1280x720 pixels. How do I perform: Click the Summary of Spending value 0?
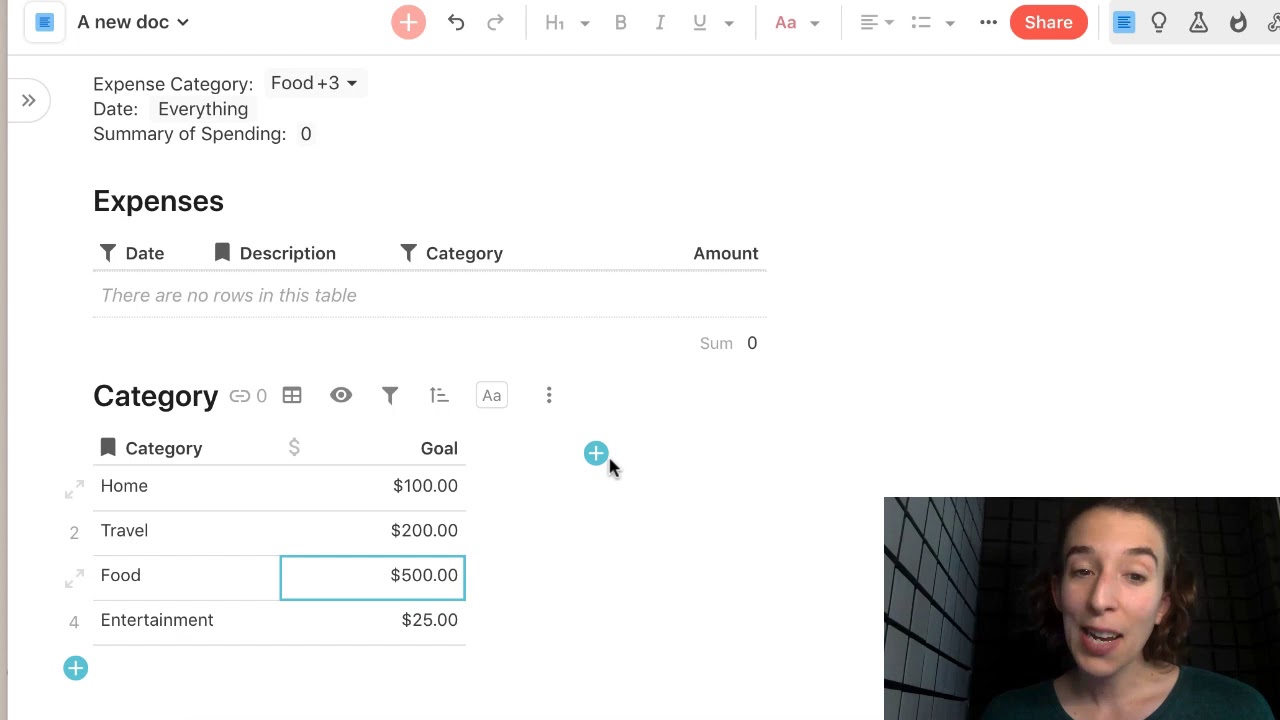(x=306, y=134)
